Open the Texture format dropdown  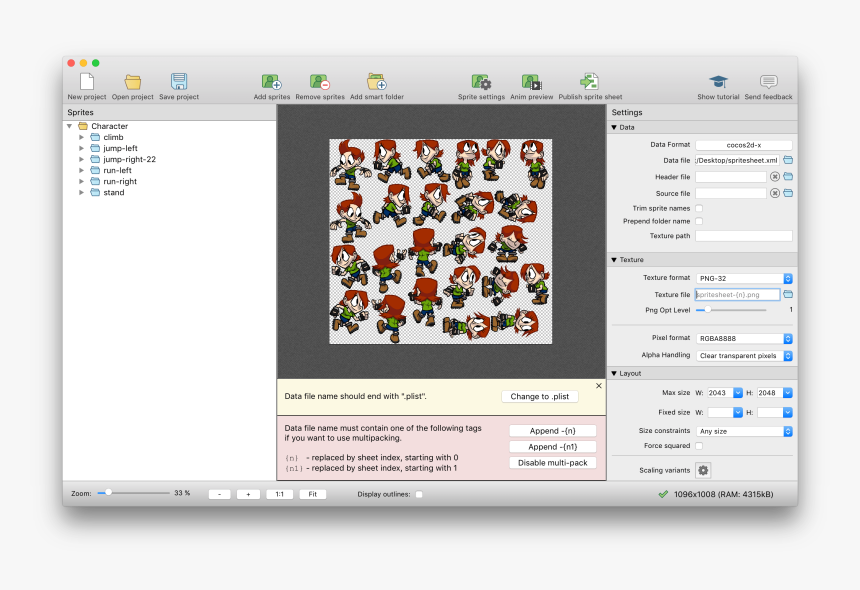(744, 278)
